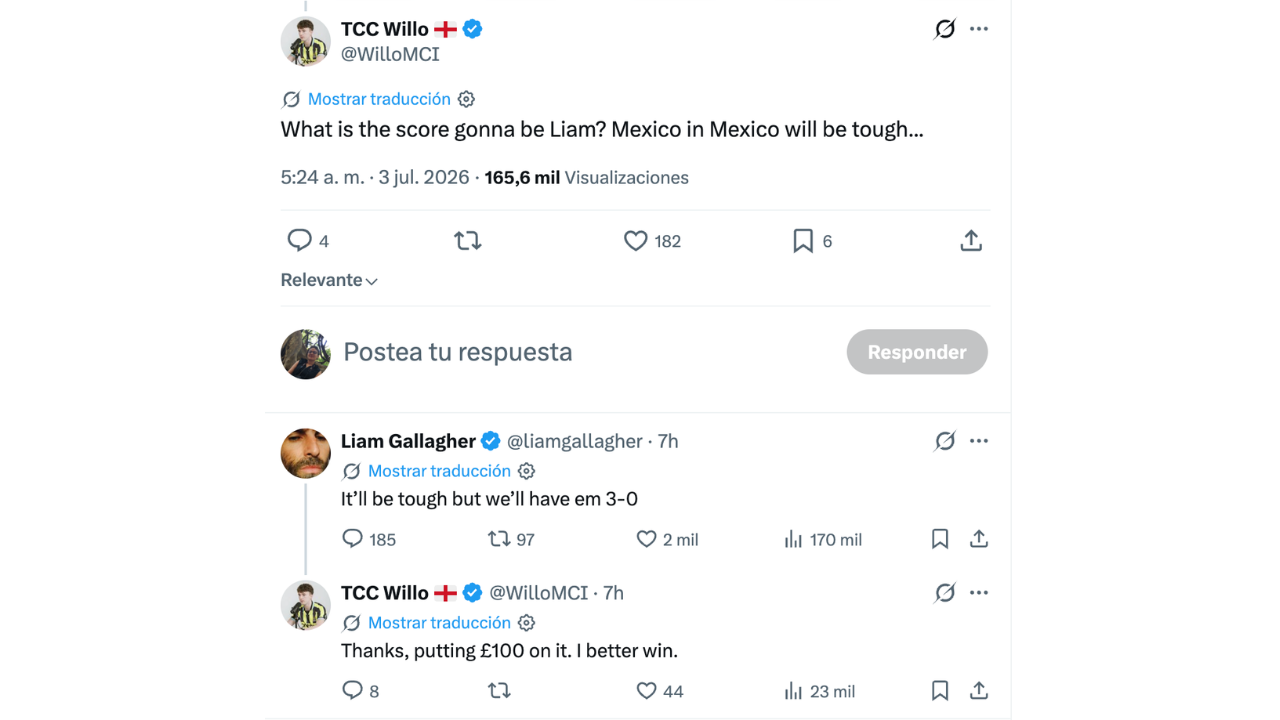Like the main post with 182 likes
Viewport: 1280px width, 720px height.
click(635, 240)
